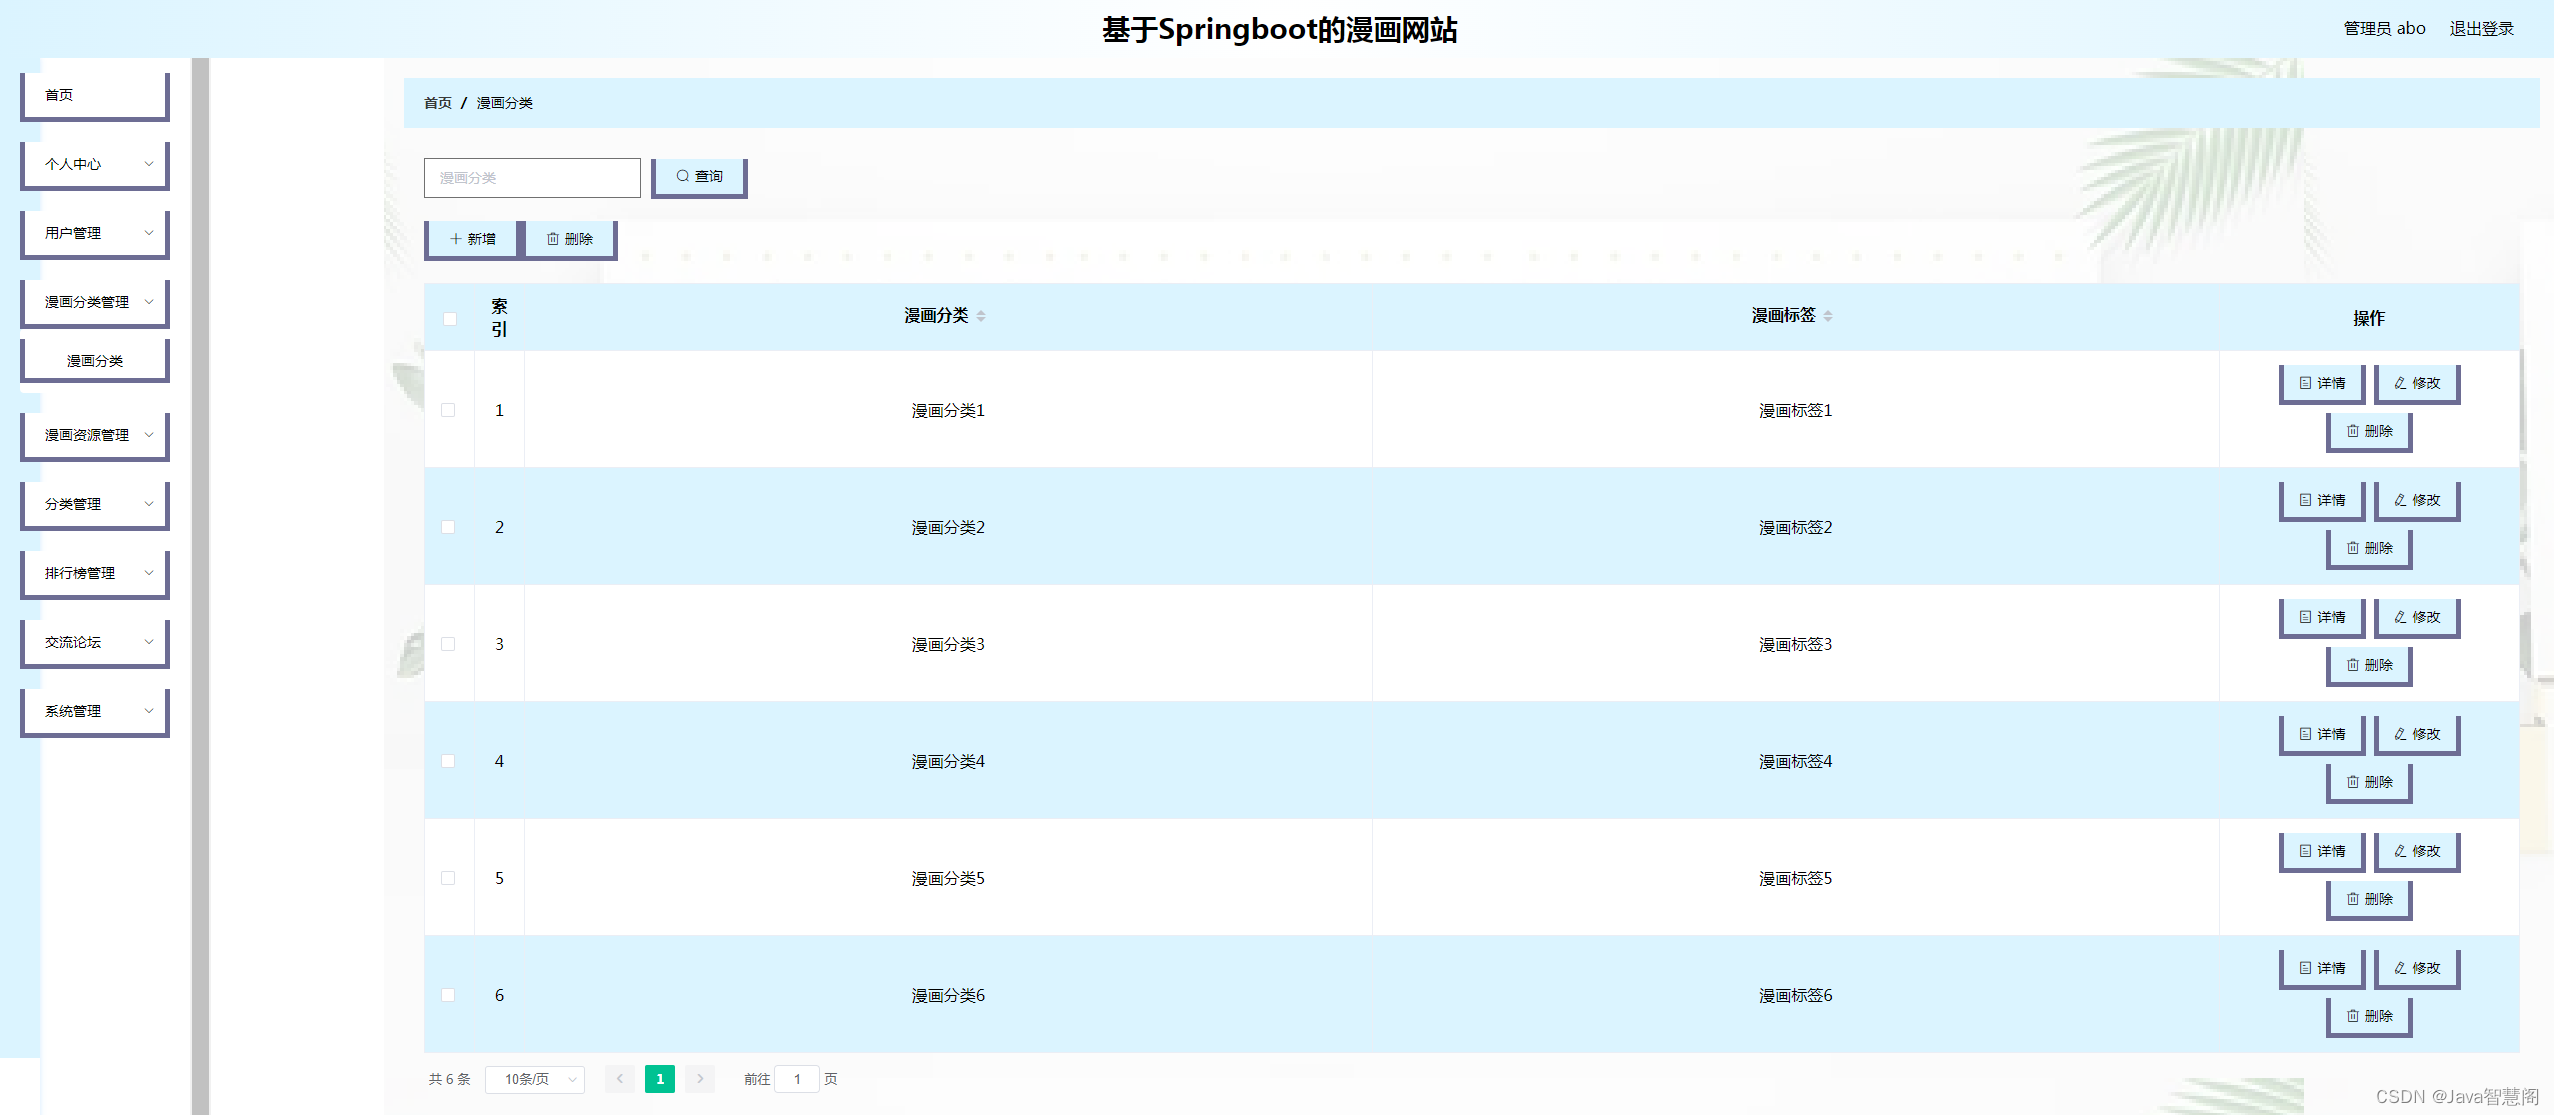Click the 漫画分类 search input field
The image size is (2554, 1115).
531,178
